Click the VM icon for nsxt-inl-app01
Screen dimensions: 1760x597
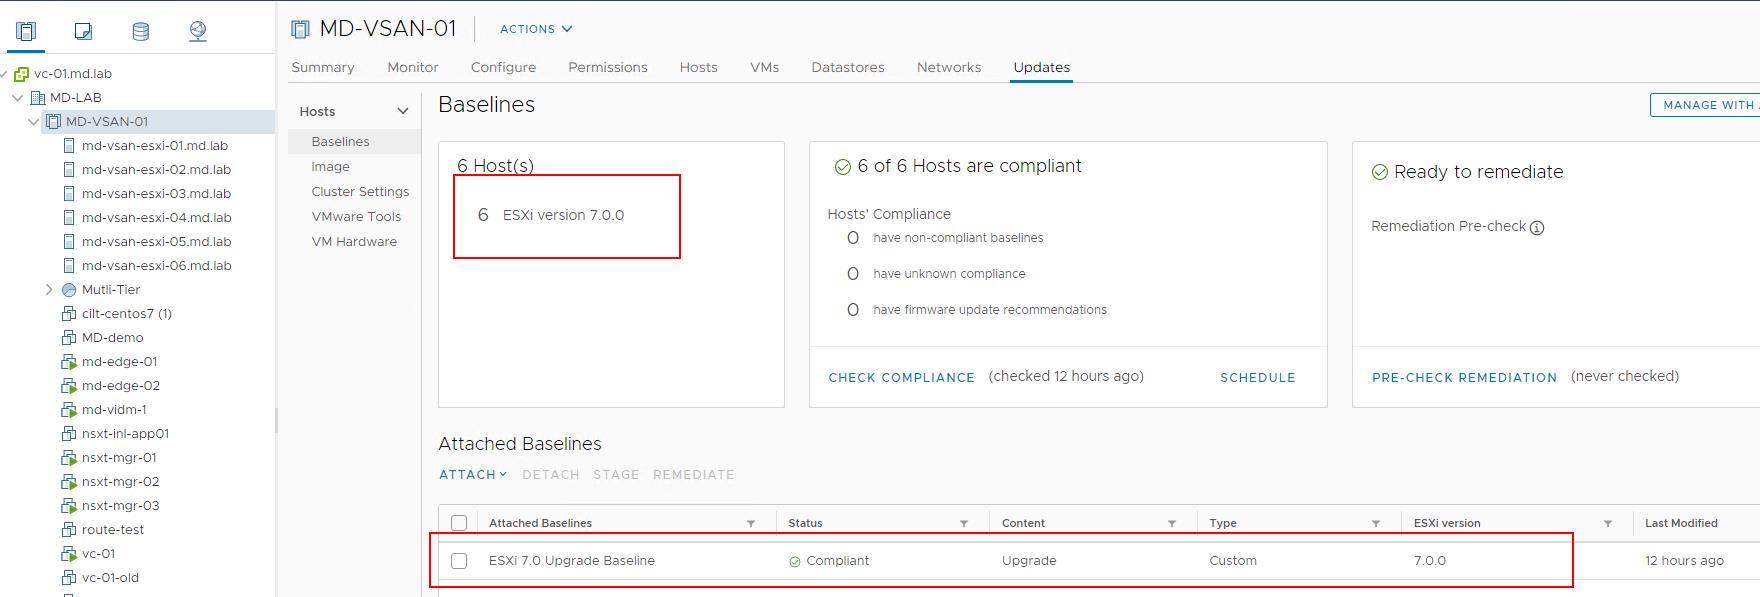pos(69,434)
